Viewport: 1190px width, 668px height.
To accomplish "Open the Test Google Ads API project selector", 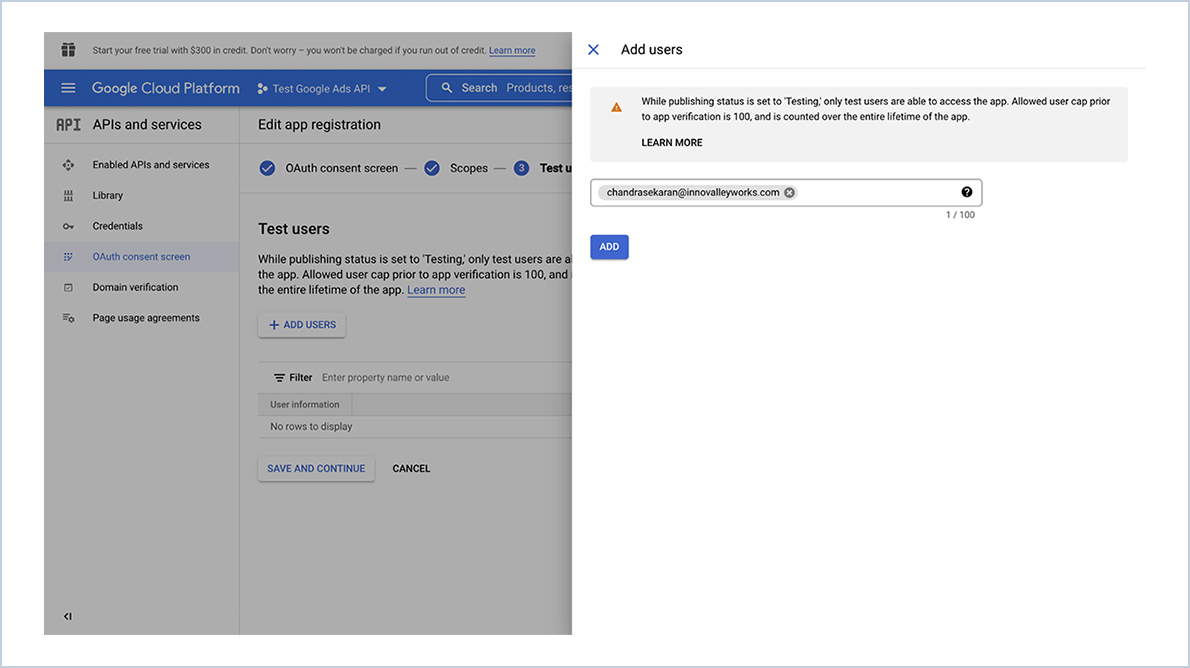I will pos(322,88).
